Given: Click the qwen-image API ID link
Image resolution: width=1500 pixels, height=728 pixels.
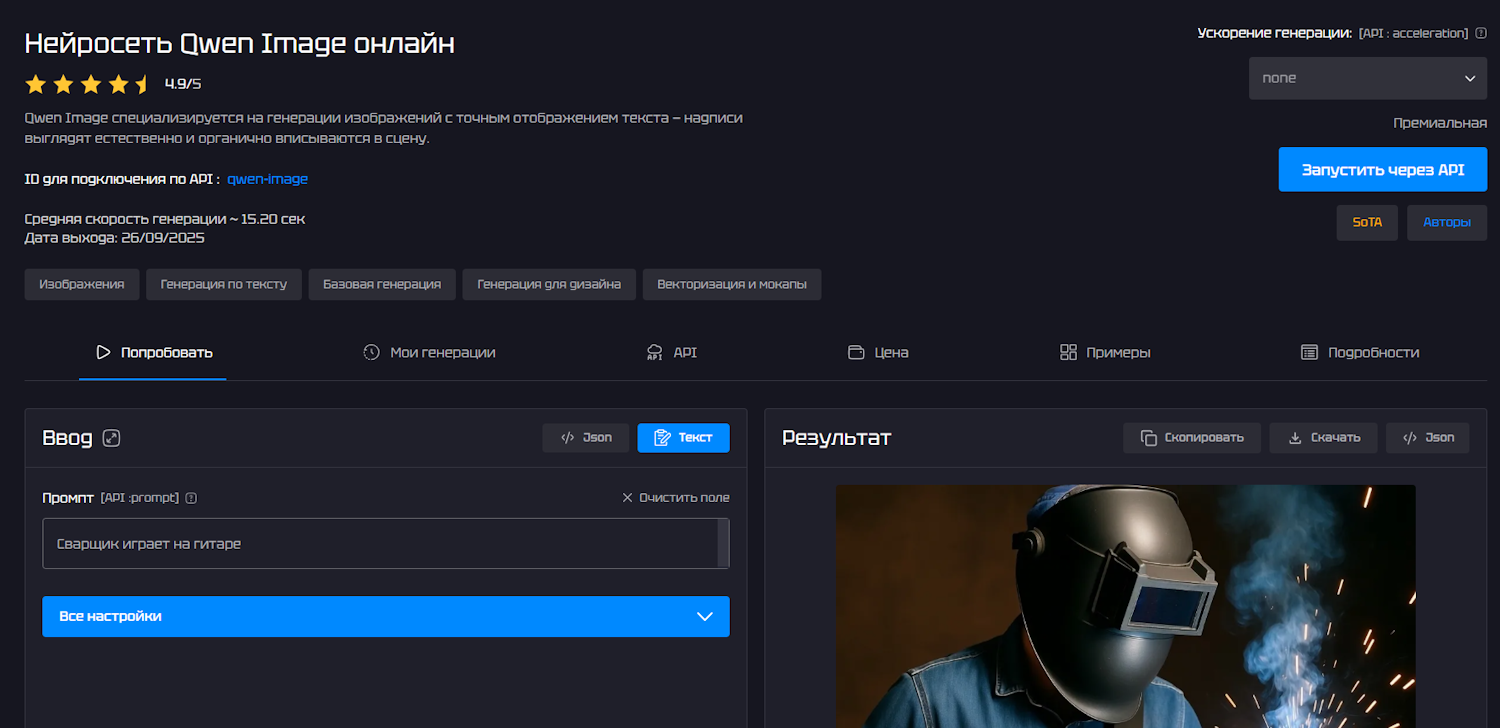Looking at the screenshot, I should click(268, 179).
